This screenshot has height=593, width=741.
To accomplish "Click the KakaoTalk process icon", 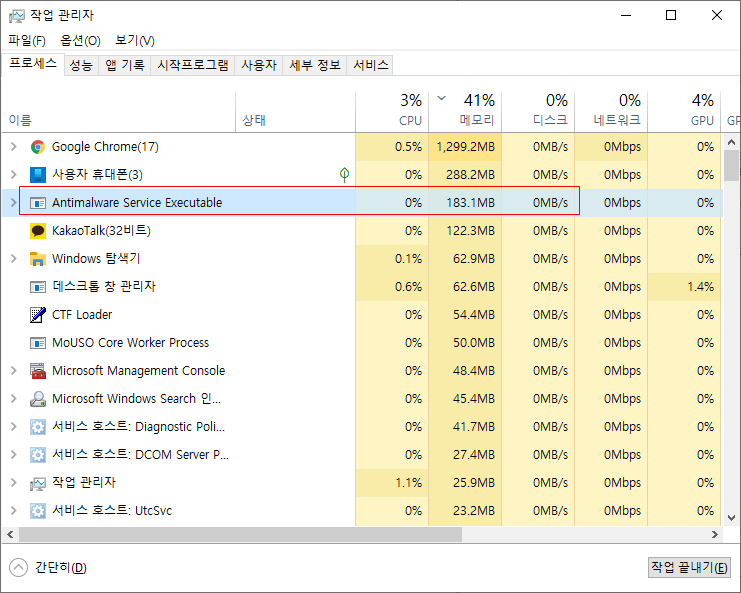I will 38,231.
